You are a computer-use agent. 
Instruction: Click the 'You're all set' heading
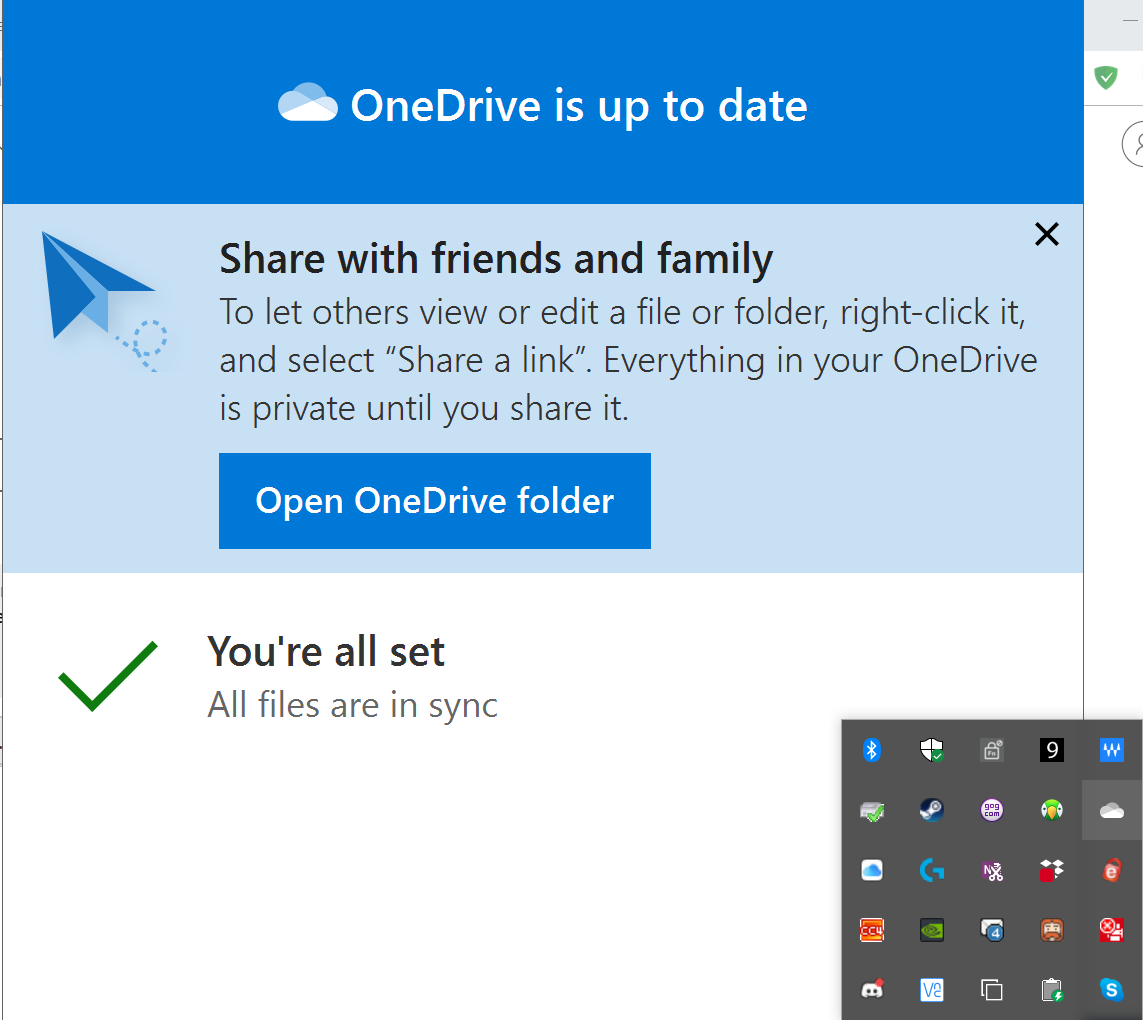click(x=326, y=651)
